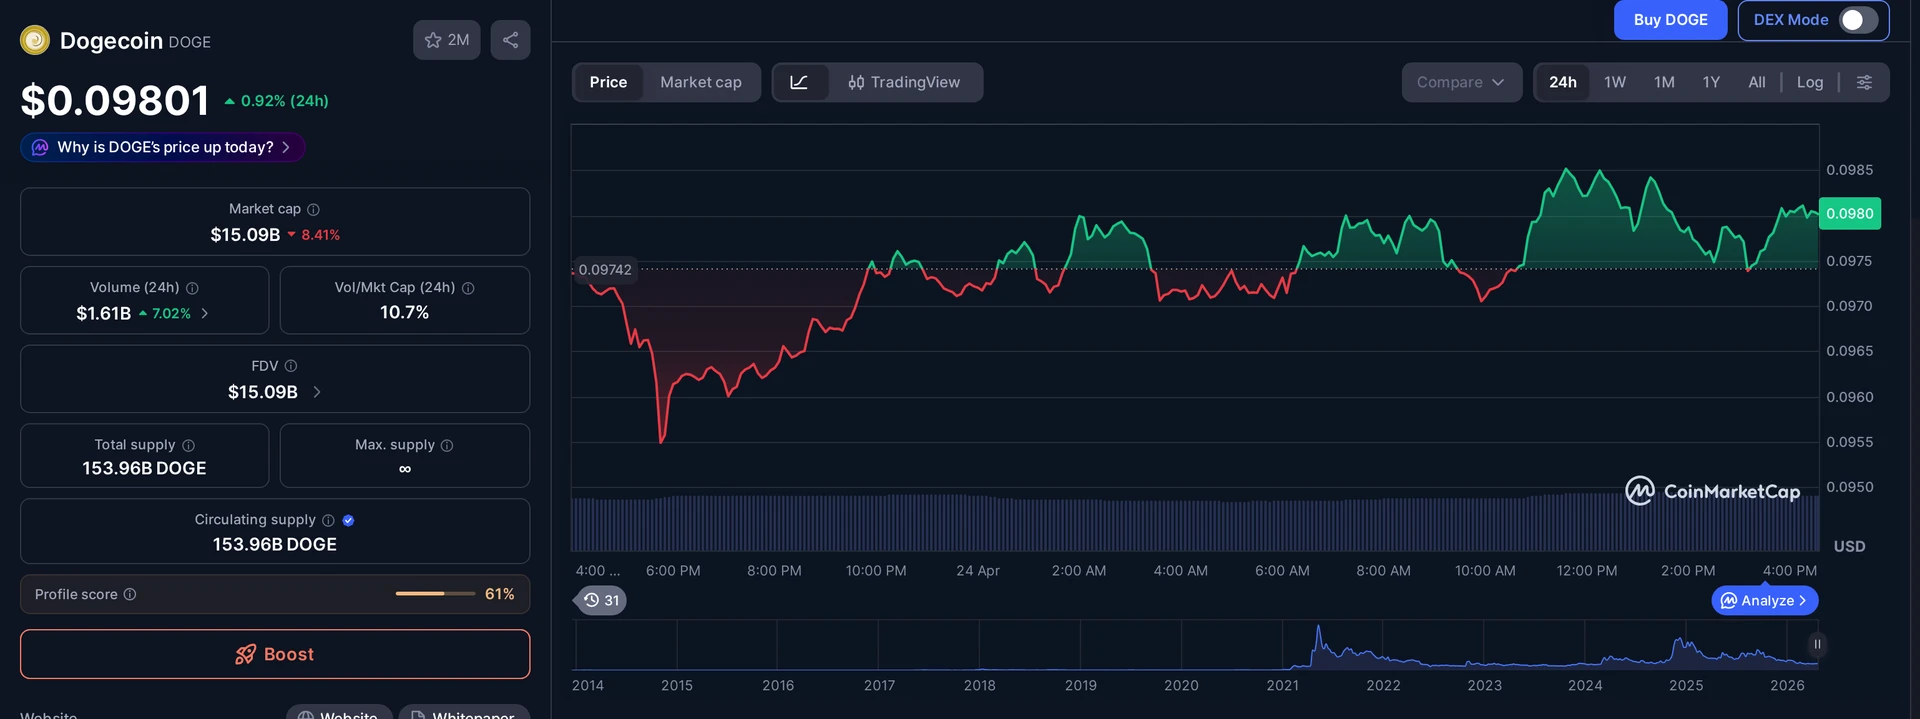The width and height of the screenshot is (1920, 719).
Task: Show Max. supply info icon
Action: click(447, 445)
